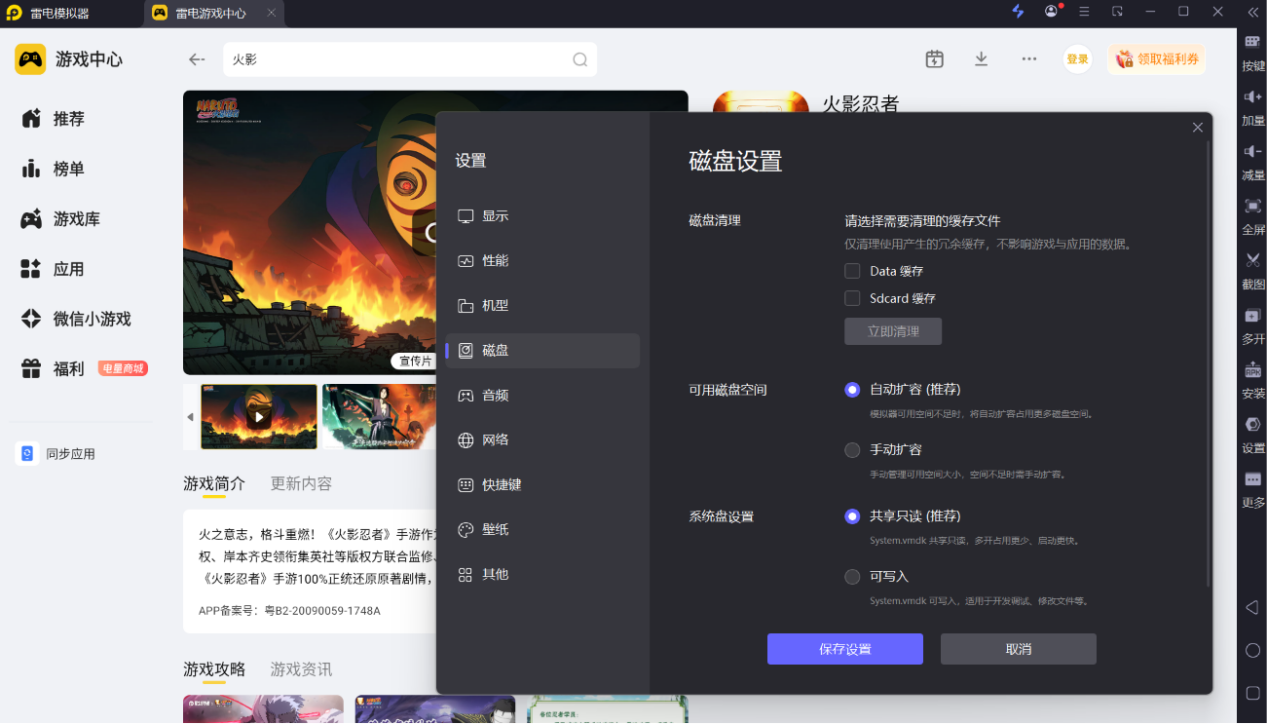Image resolution: width=1267 pixels, height=724 pixels.
Task: Click the back arrow beside search box
Action: (x=197, y=60)
